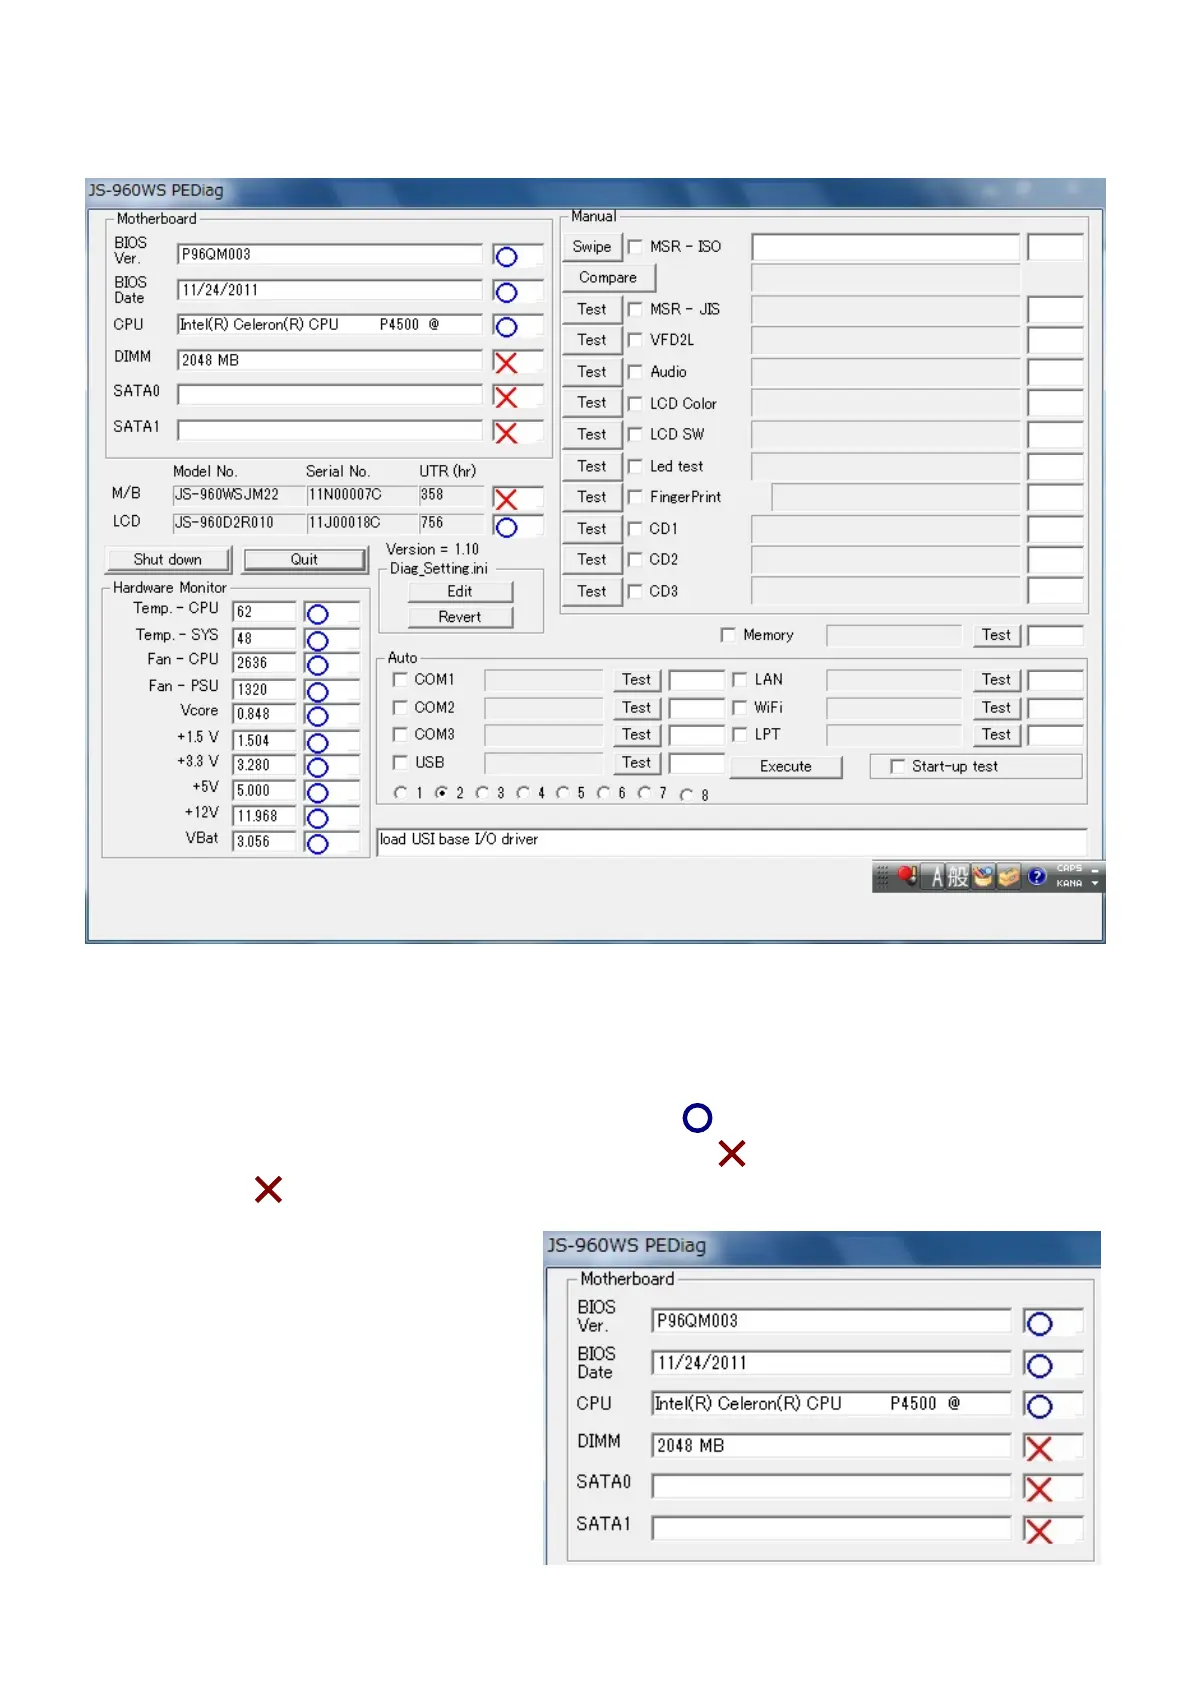Enable the MSR - ISO checkbox
1190x1684 pixels.
click(x=635, y=246)
